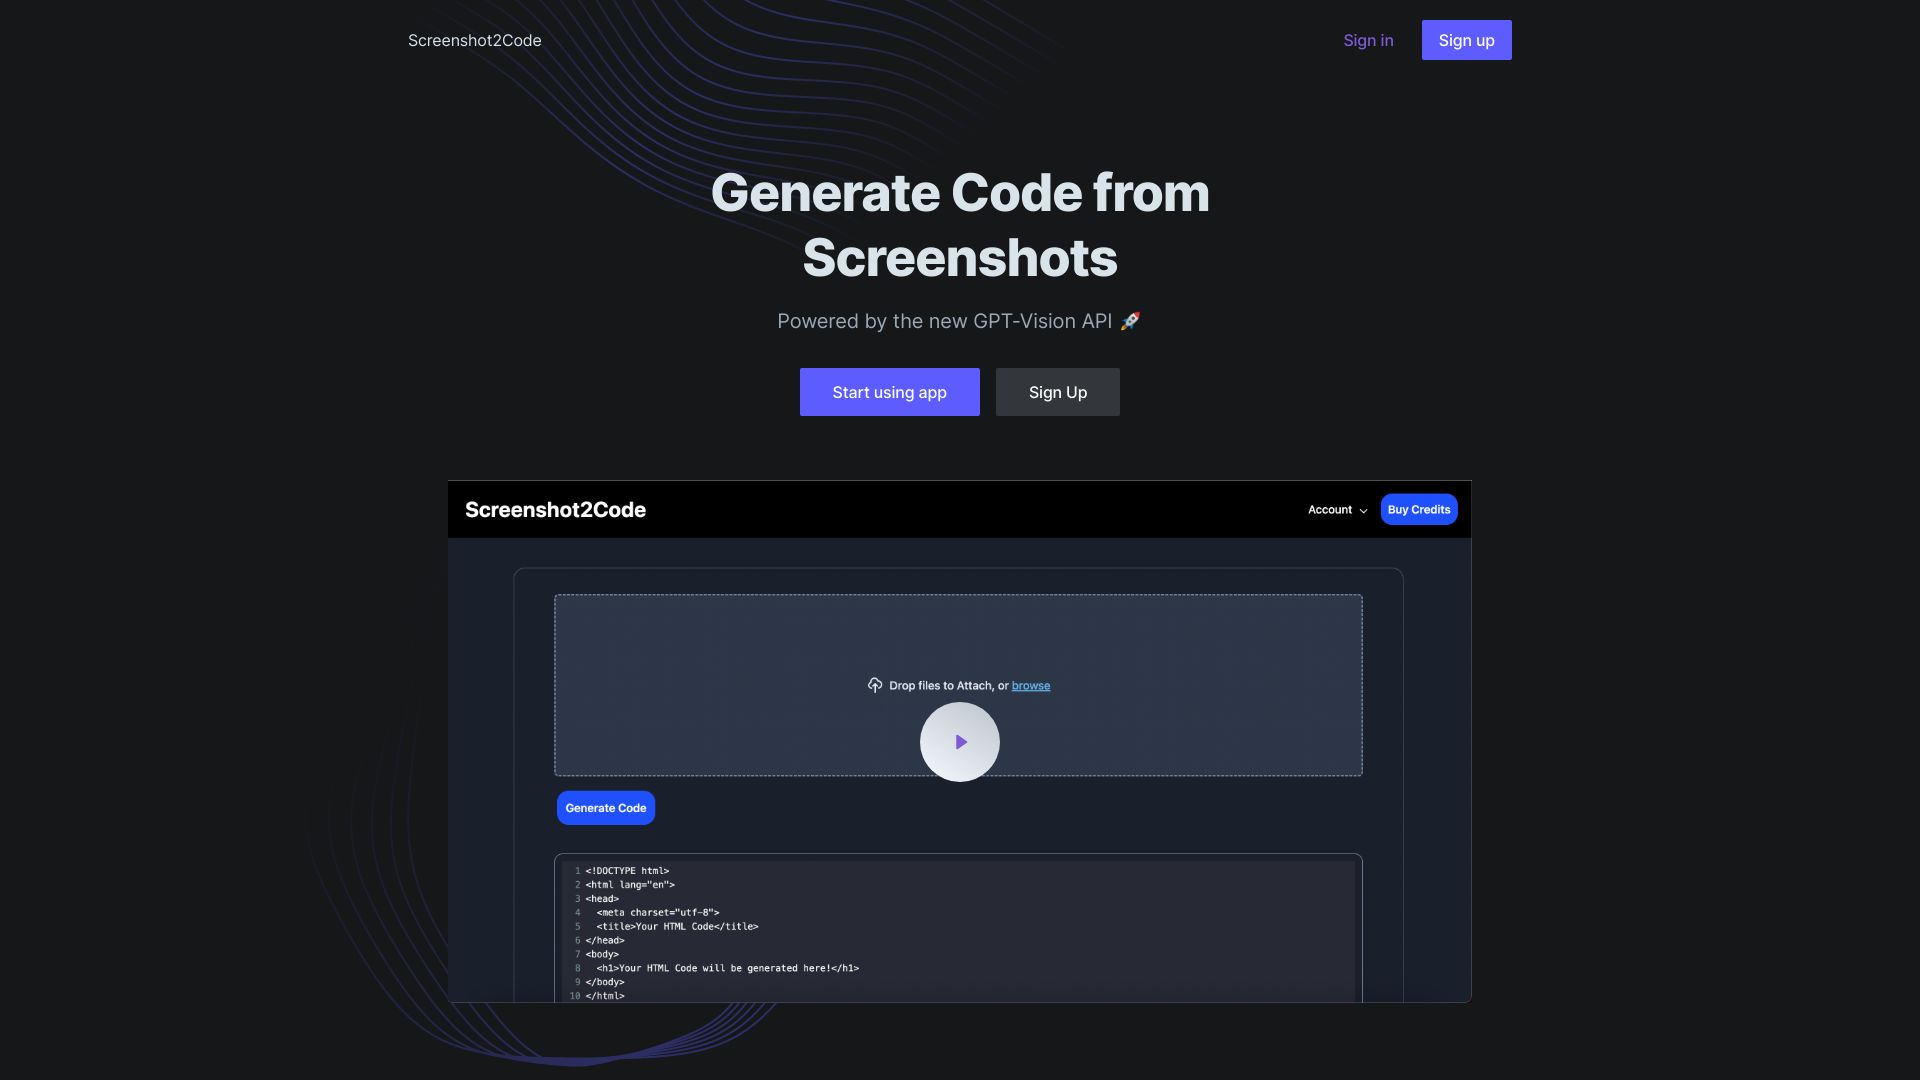Select the Sign Up hero button
Image resolution: width=1920 pixels, height=1080 pixels.
(x=1058, y=392)
